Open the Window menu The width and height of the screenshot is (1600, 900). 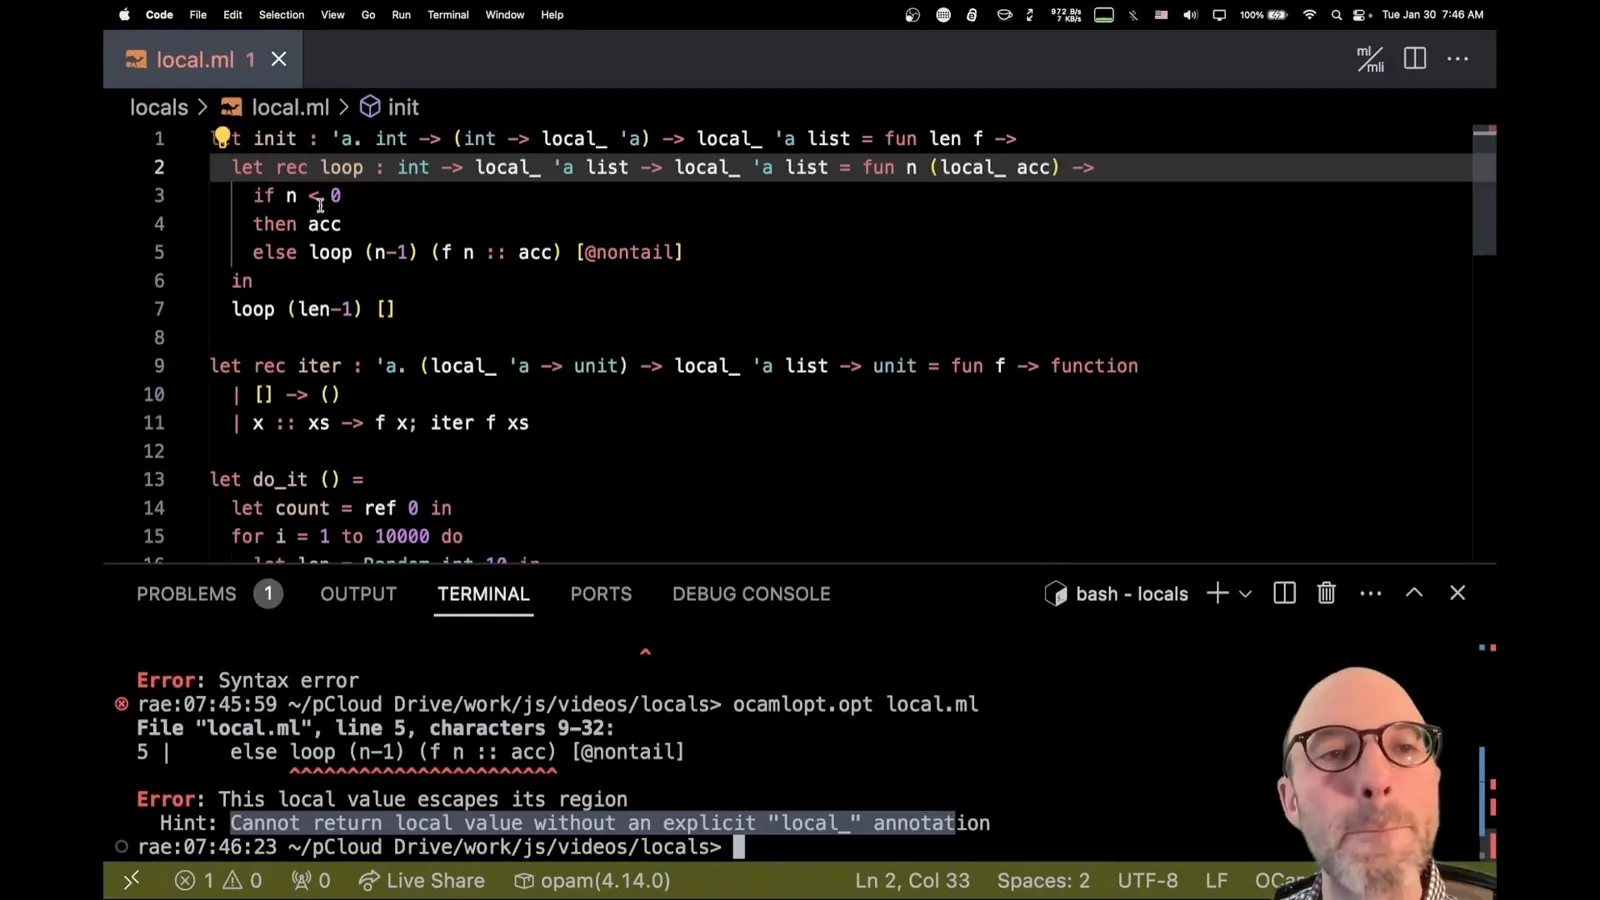coord(505,15)
